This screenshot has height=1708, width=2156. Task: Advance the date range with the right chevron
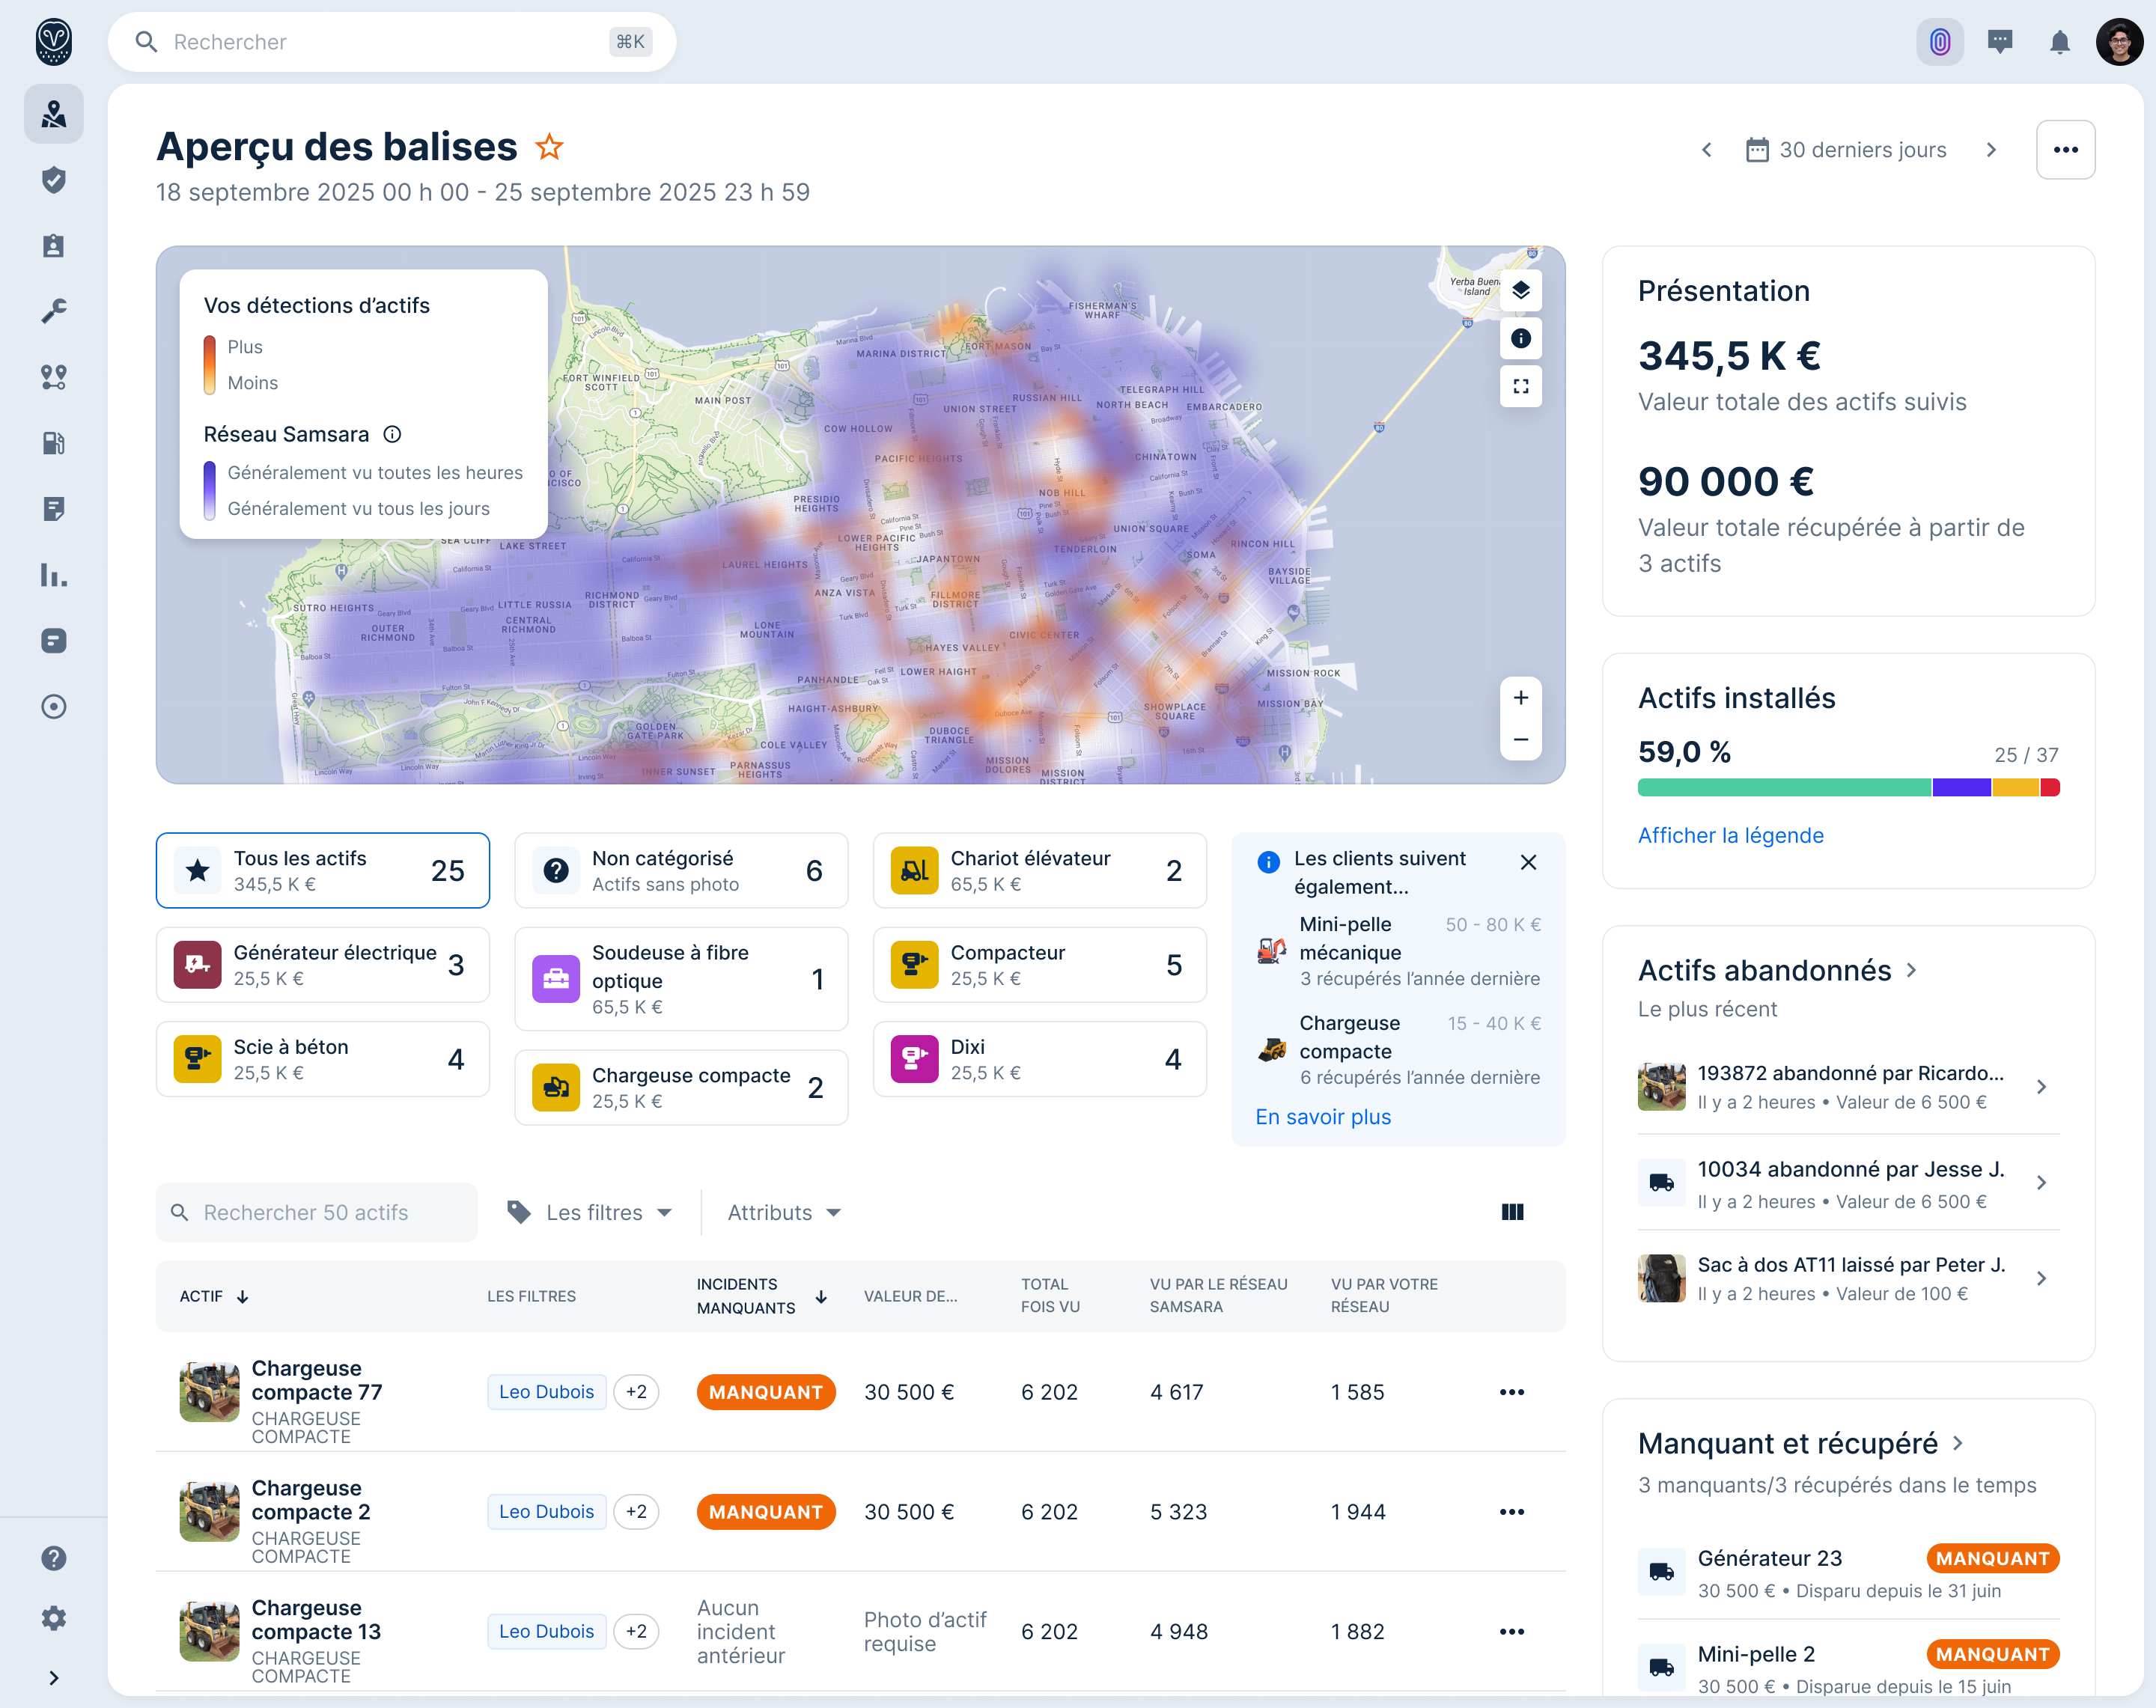coord(1992,149)
